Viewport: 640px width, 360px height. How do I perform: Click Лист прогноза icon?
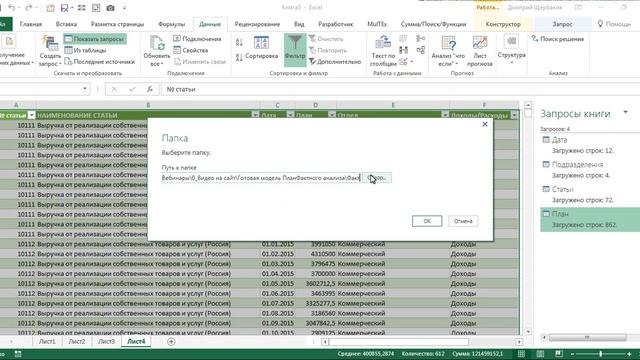click(x=480, y=51)
